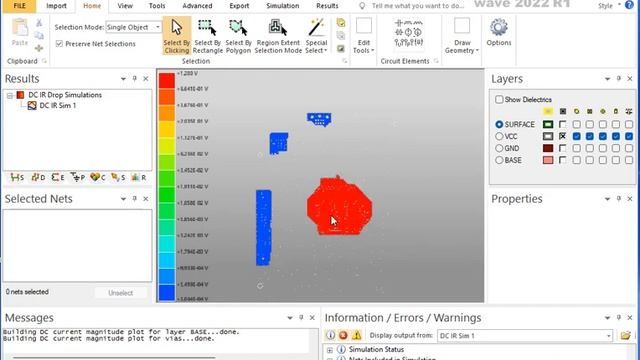Choose the Select By Polygon tool
Viewport: 640px width, 360px height.
pos(238,36)
